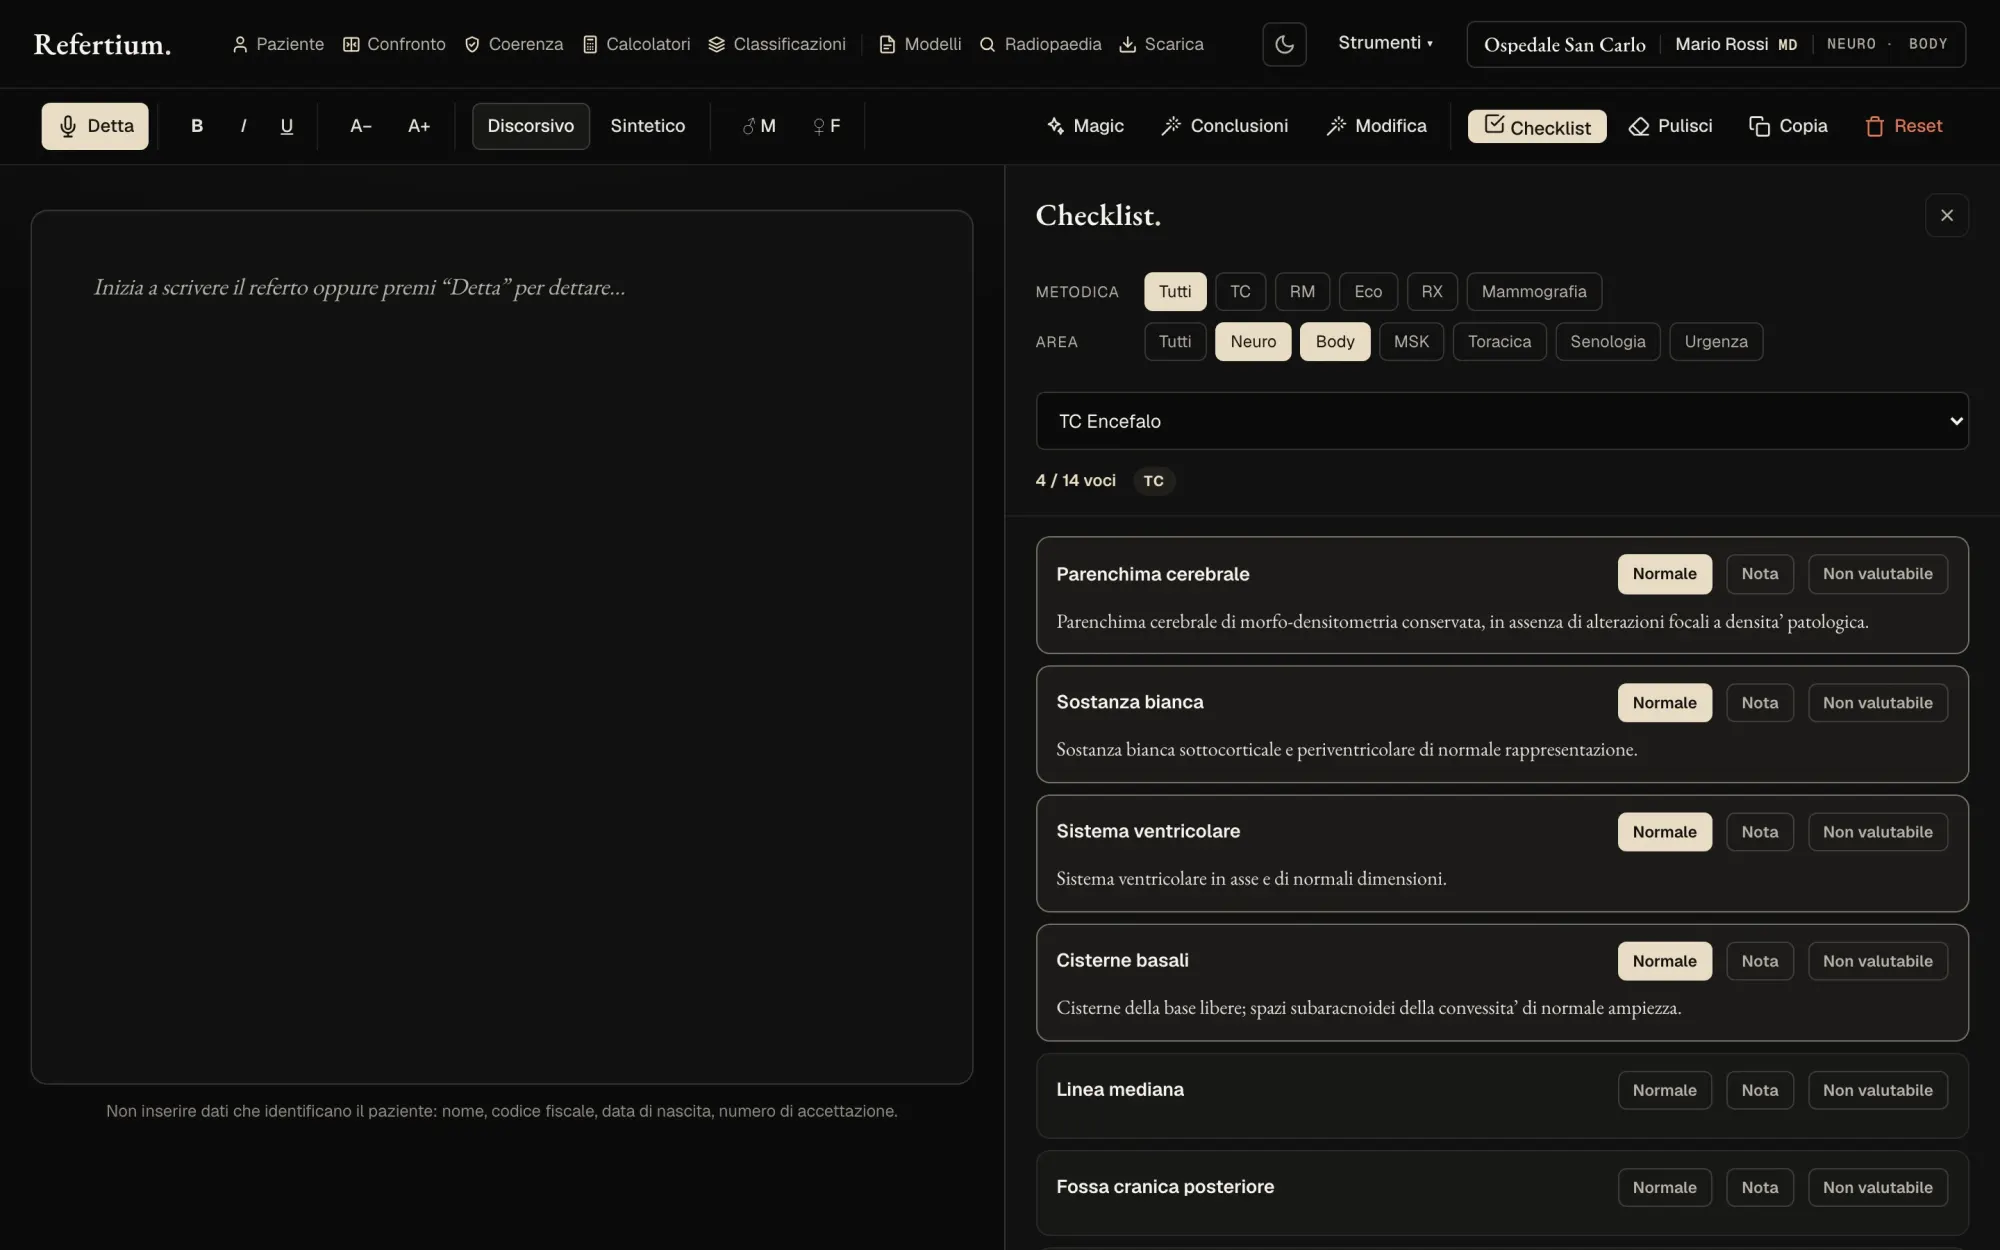Generate Conclusioni with the wand

(x=1225, y=126)
